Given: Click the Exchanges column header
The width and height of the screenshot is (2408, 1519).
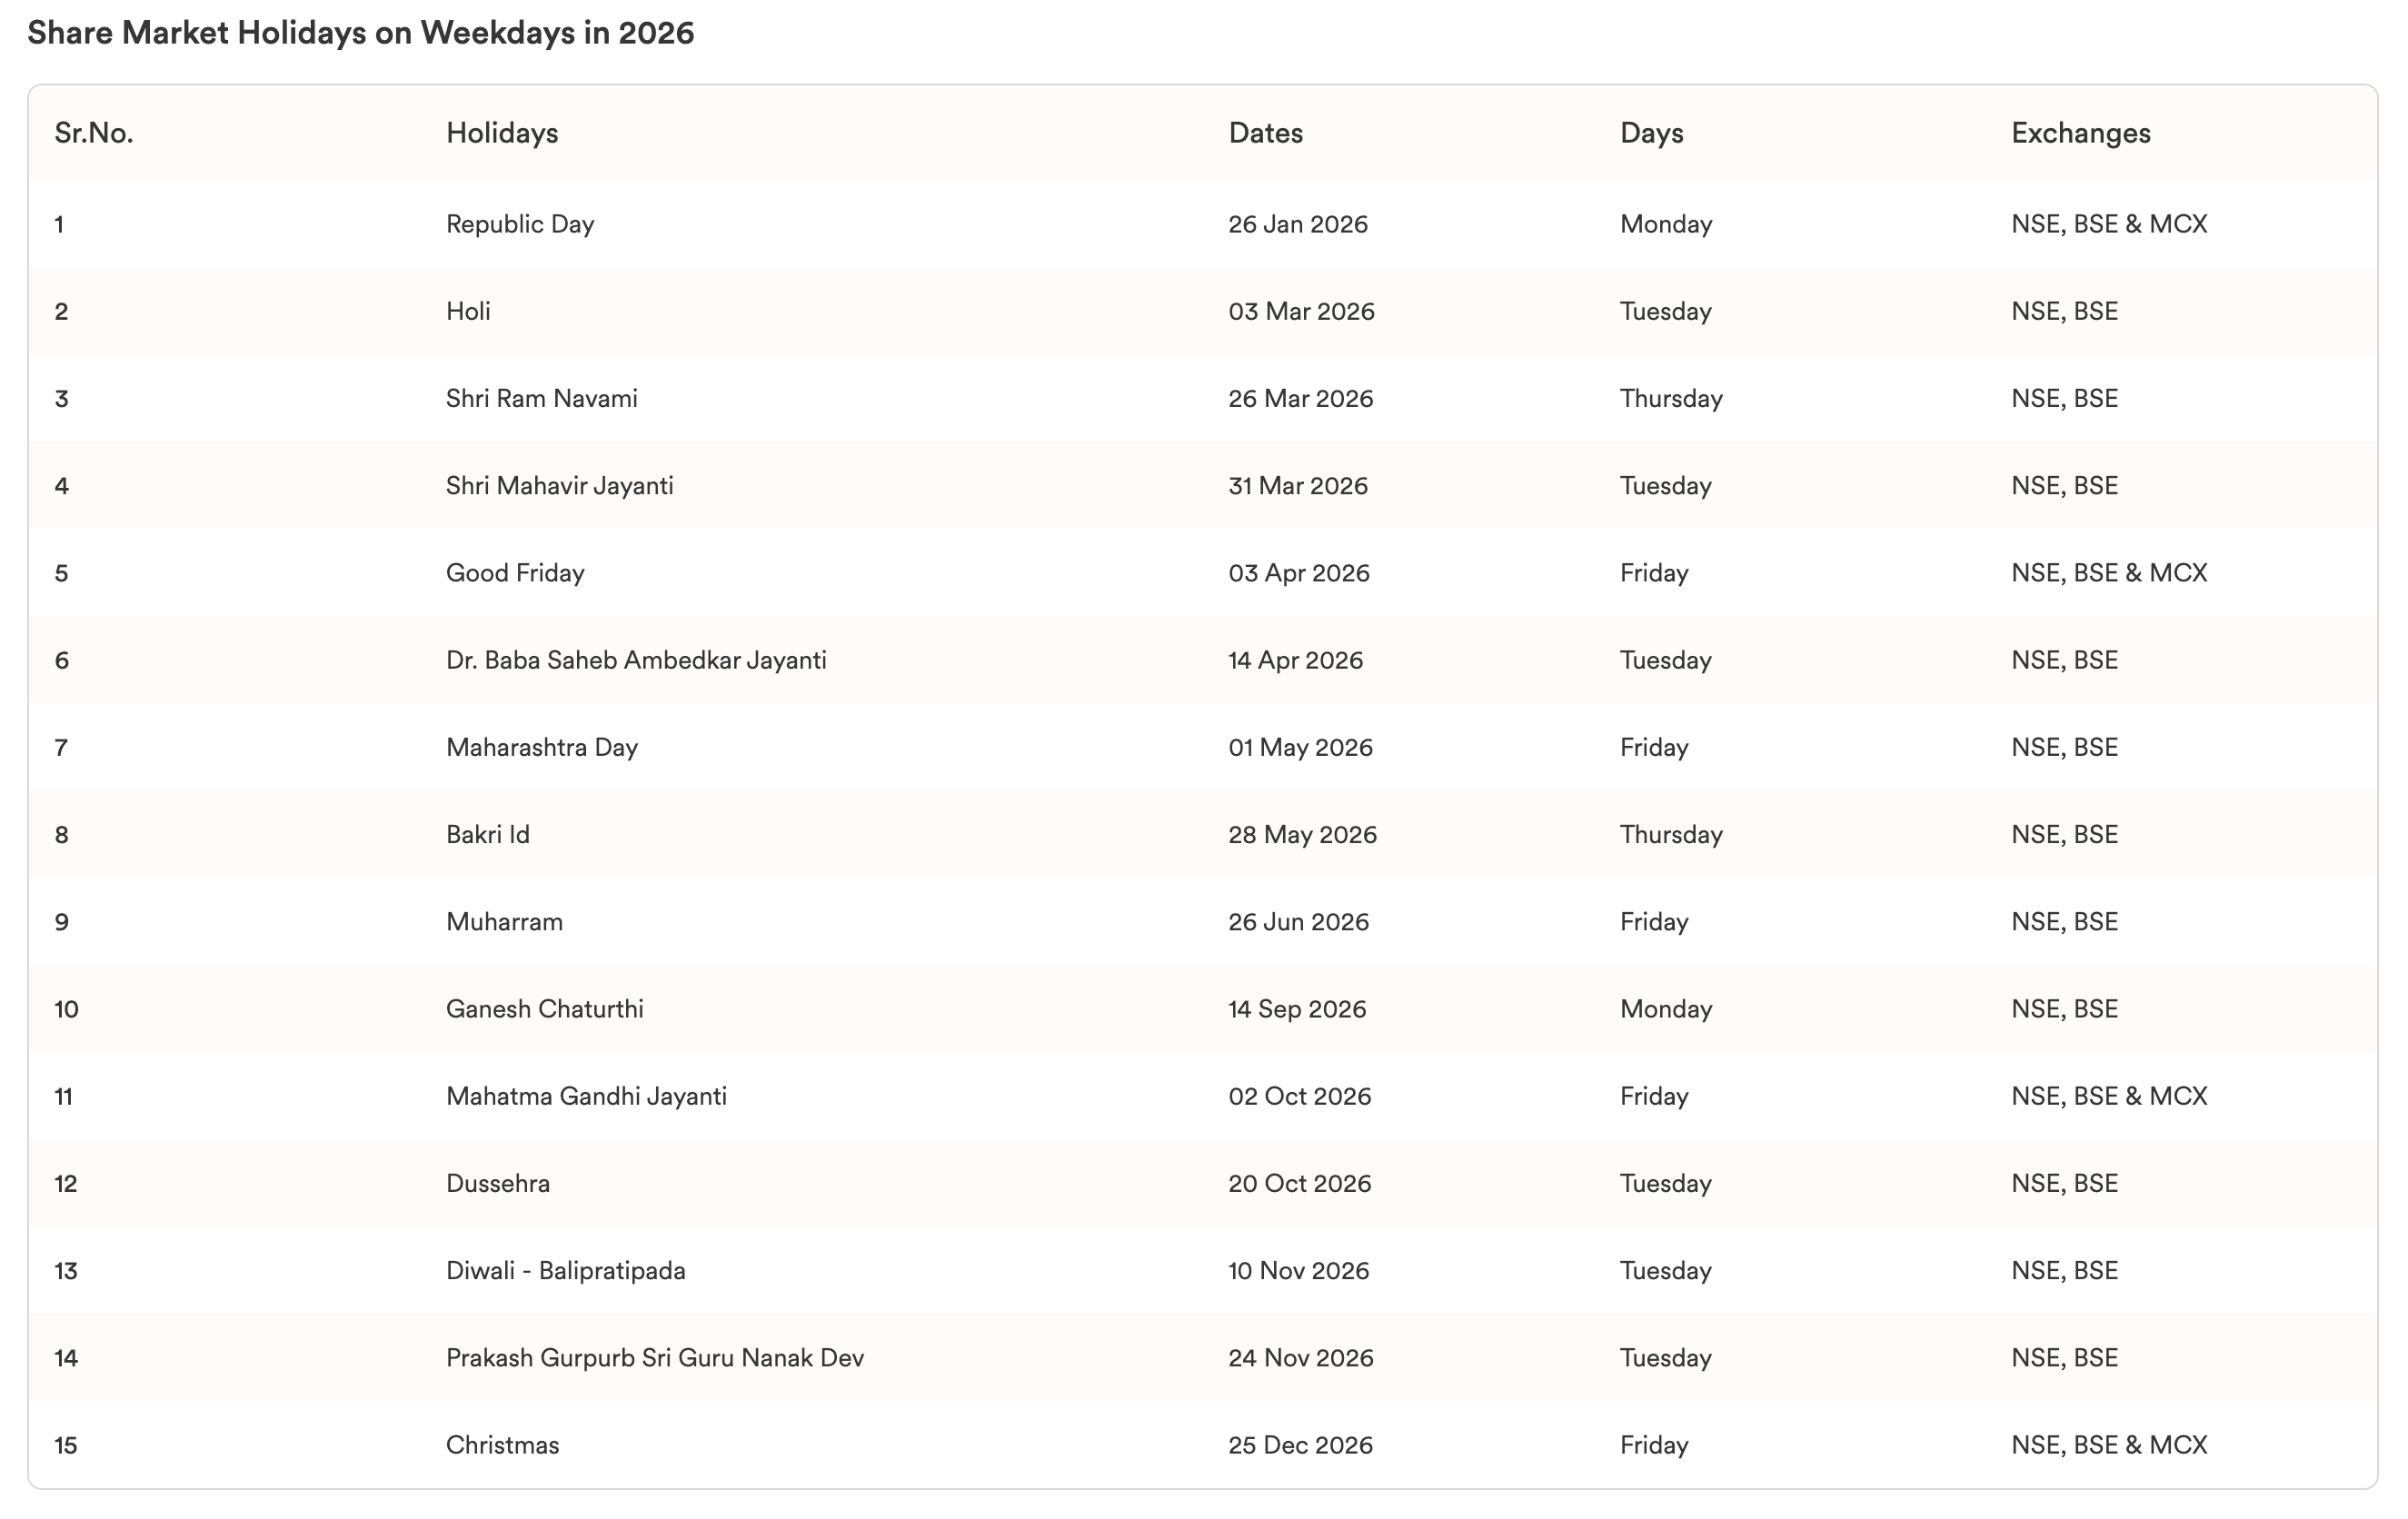Looking at the screenshot, I should (2080, 133).
